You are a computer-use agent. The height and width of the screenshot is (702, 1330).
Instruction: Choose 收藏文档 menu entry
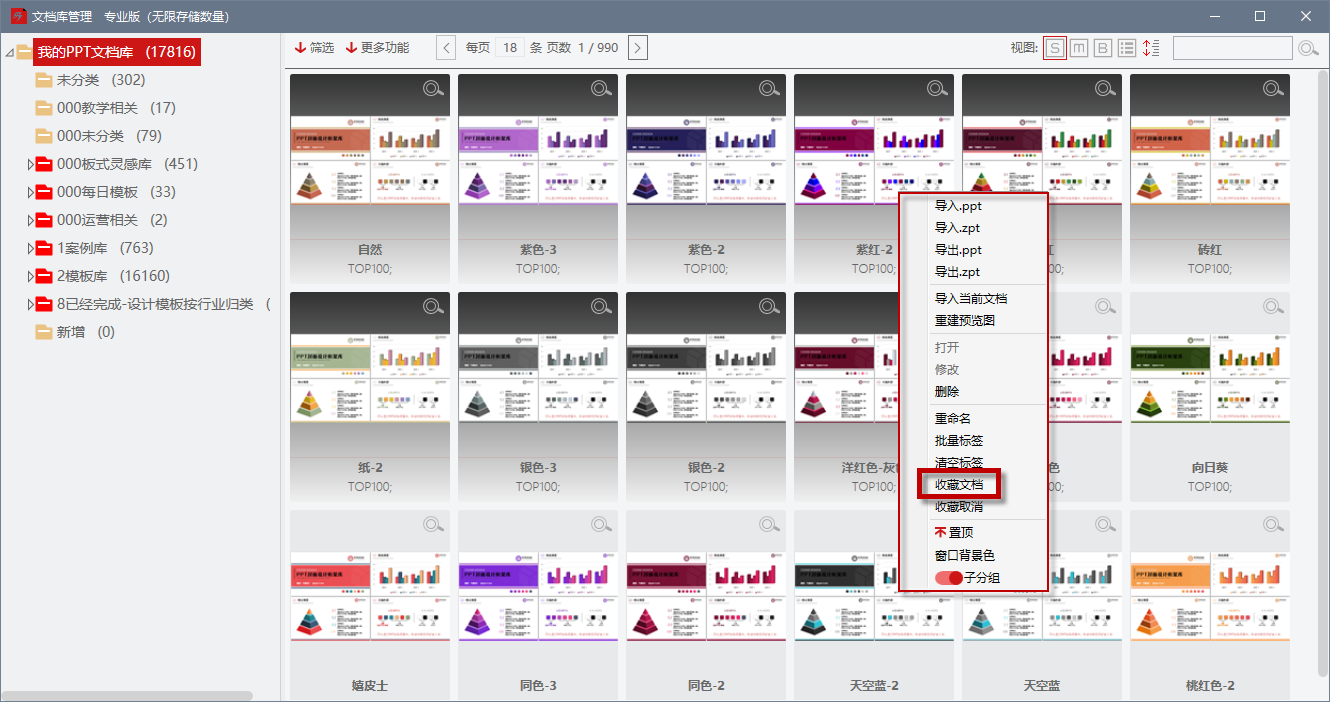(960, 485)
